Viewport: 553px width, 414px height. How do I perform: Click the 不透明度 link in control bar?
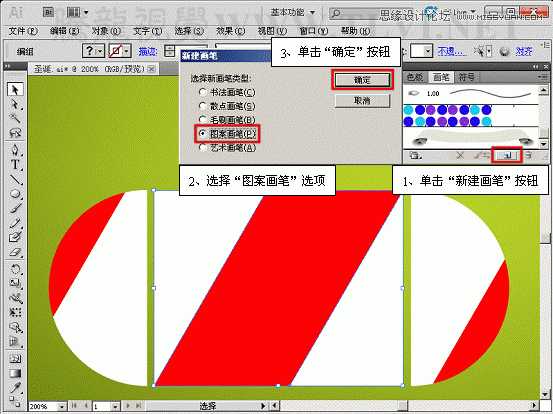[x=452, y=51]
